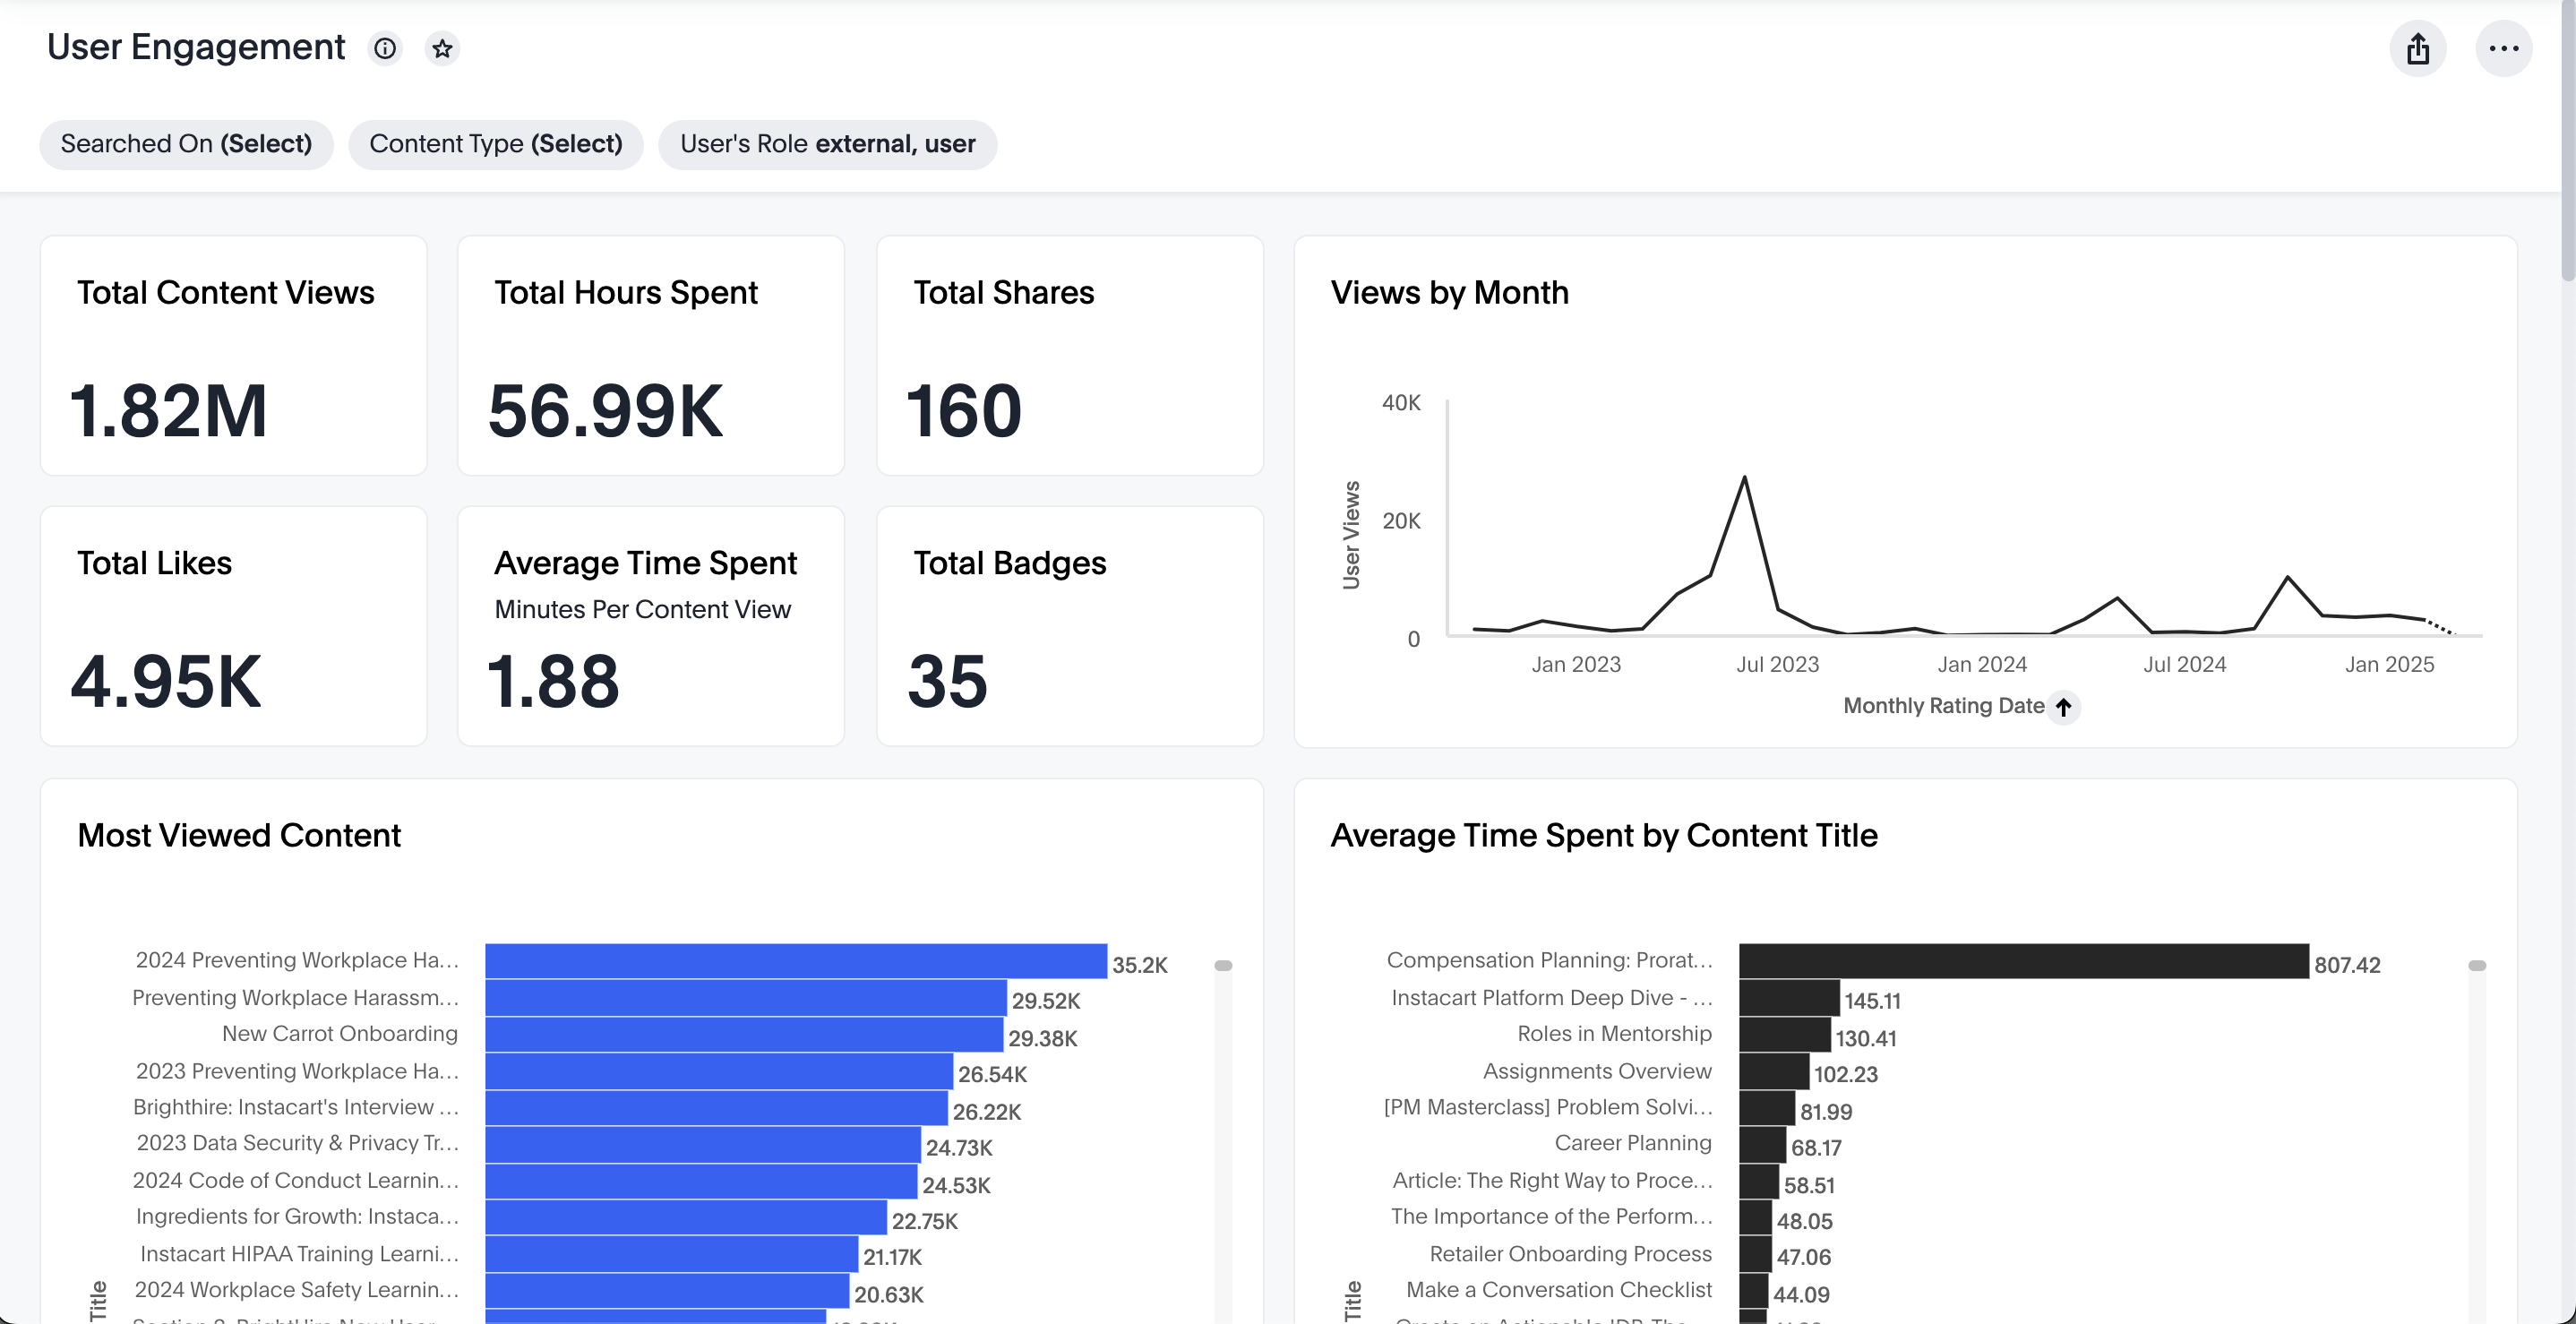Click the 2023 Data Security & Privacy bar
This screenshot has width=2576, height=1324.
tap(703, 1144)
